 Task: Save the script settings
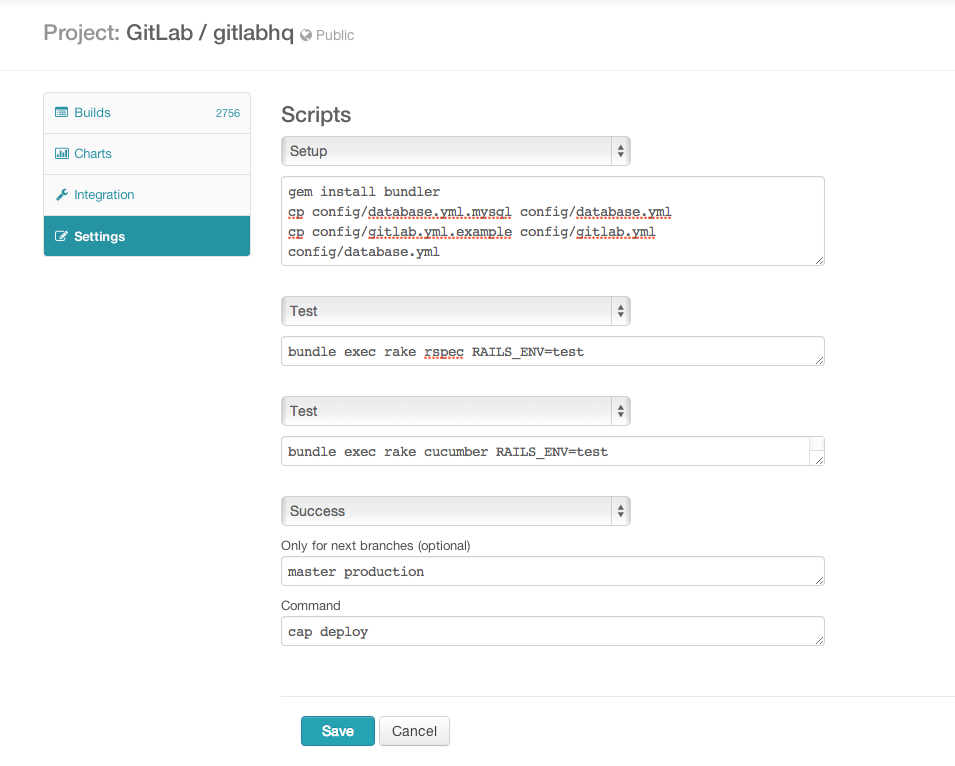337,731
